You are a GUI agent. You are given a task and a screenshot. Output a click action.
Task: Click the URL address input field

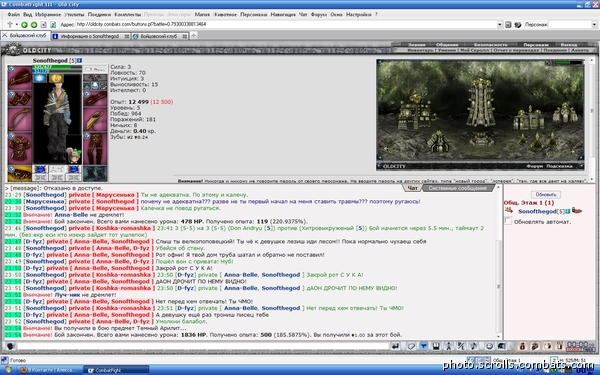click(x=285, y=24)
